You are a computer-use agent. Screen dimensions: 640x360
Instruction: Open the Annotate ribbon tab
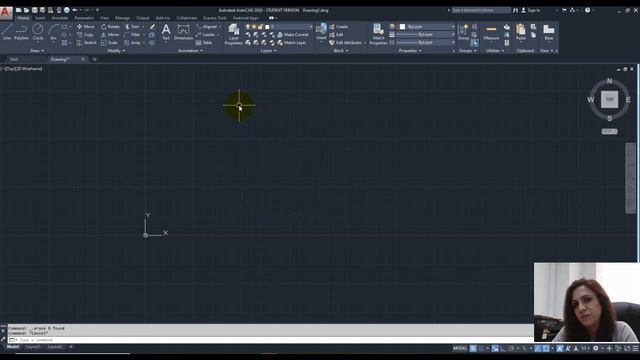point(60,18)
